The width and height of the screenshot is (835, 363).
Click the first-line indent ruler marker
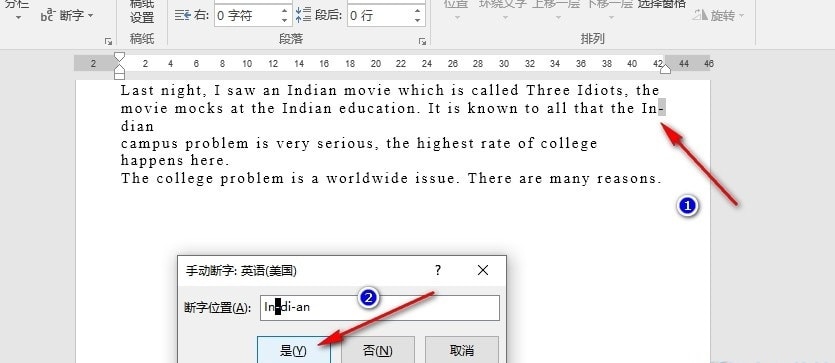120,57
